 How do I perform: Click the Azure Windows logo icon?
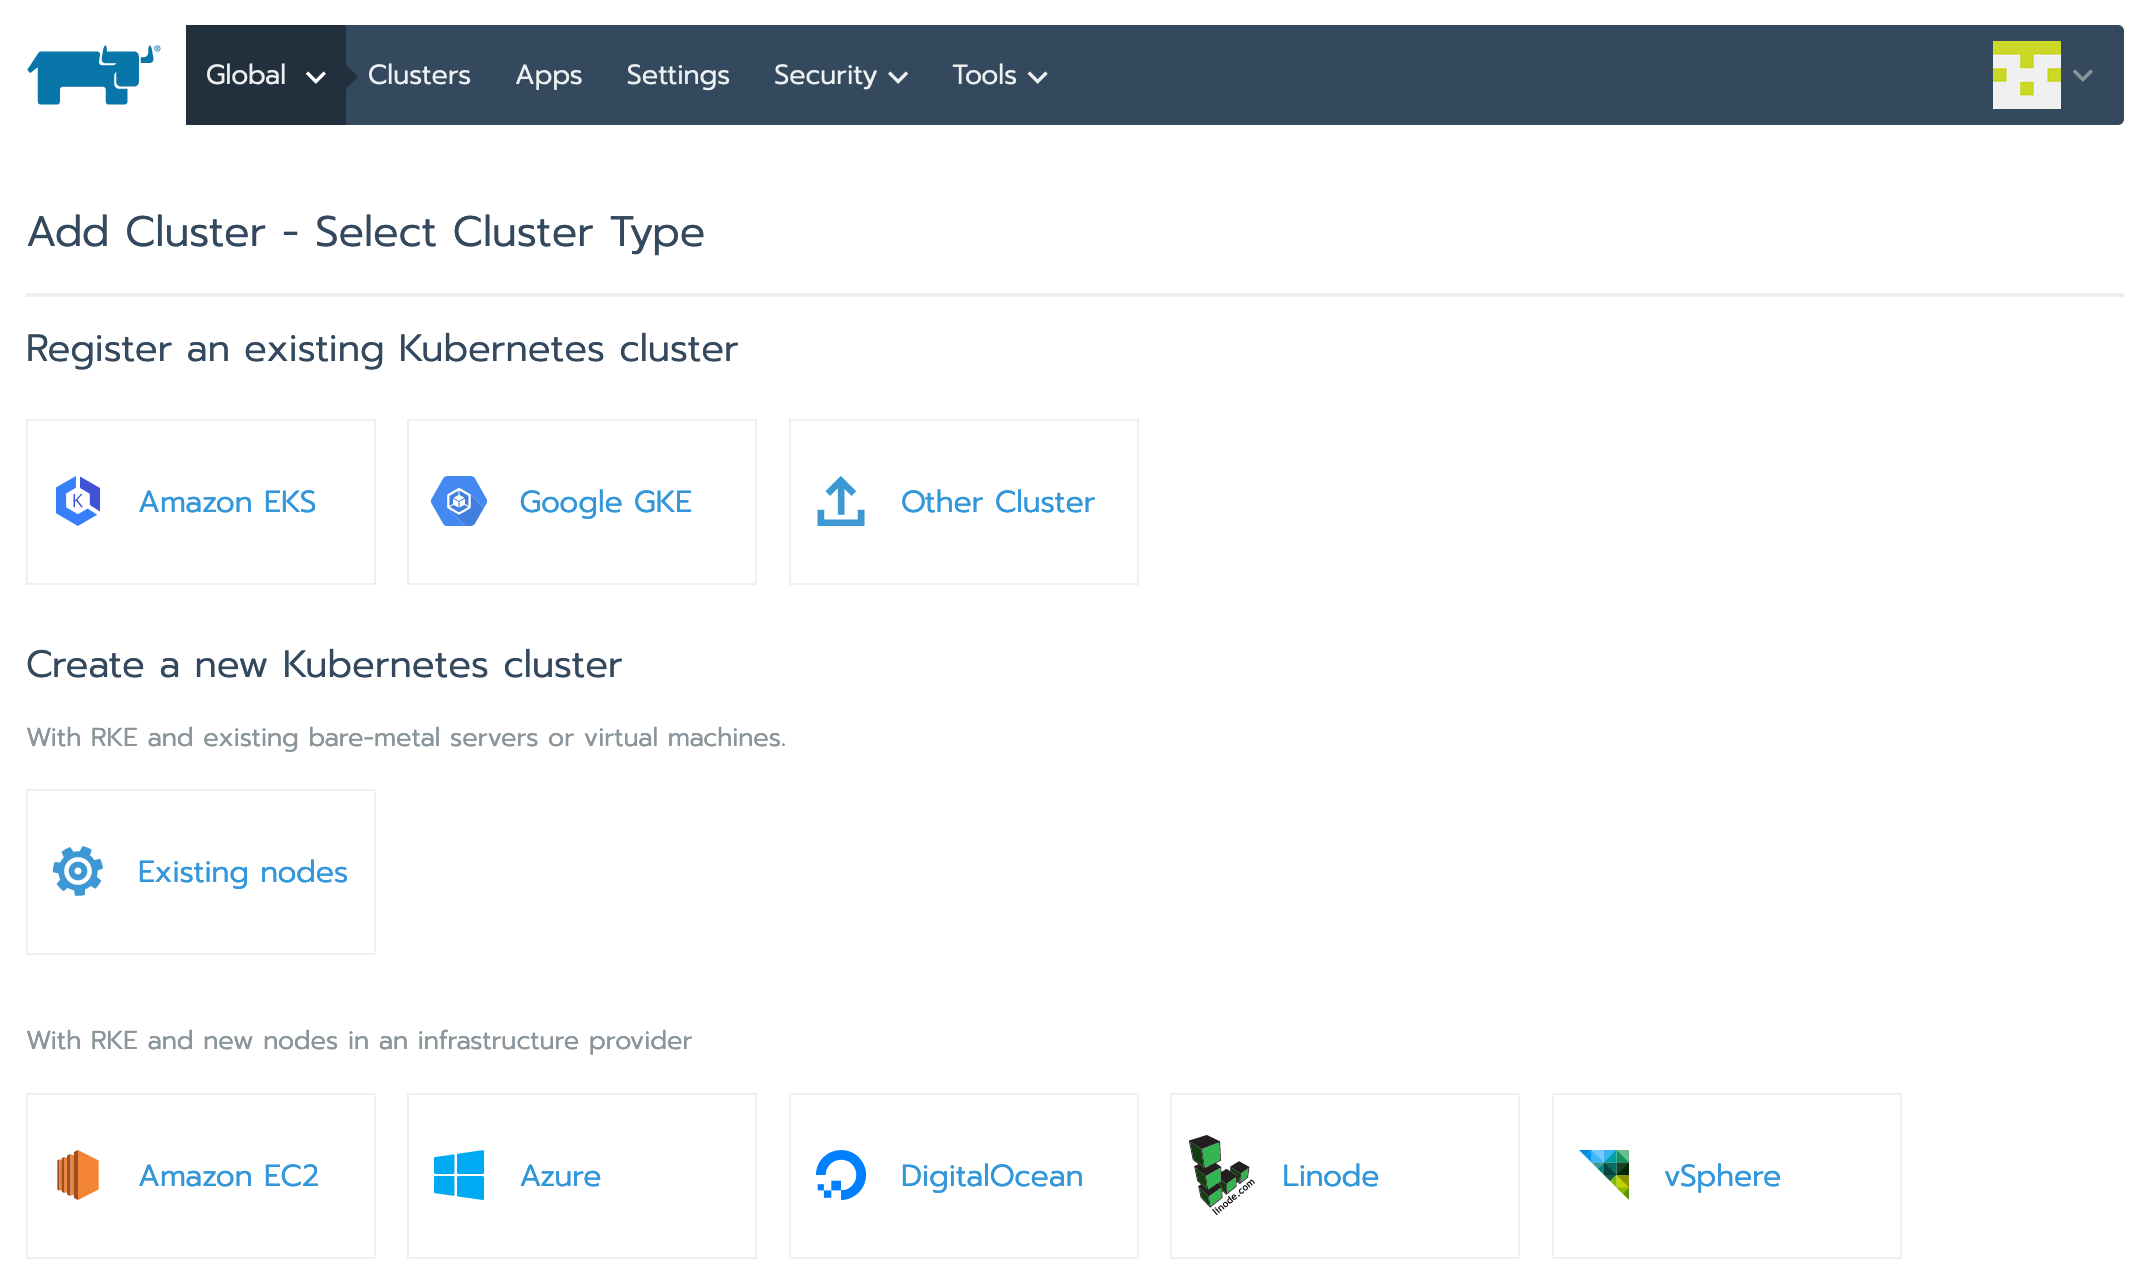459,1175
